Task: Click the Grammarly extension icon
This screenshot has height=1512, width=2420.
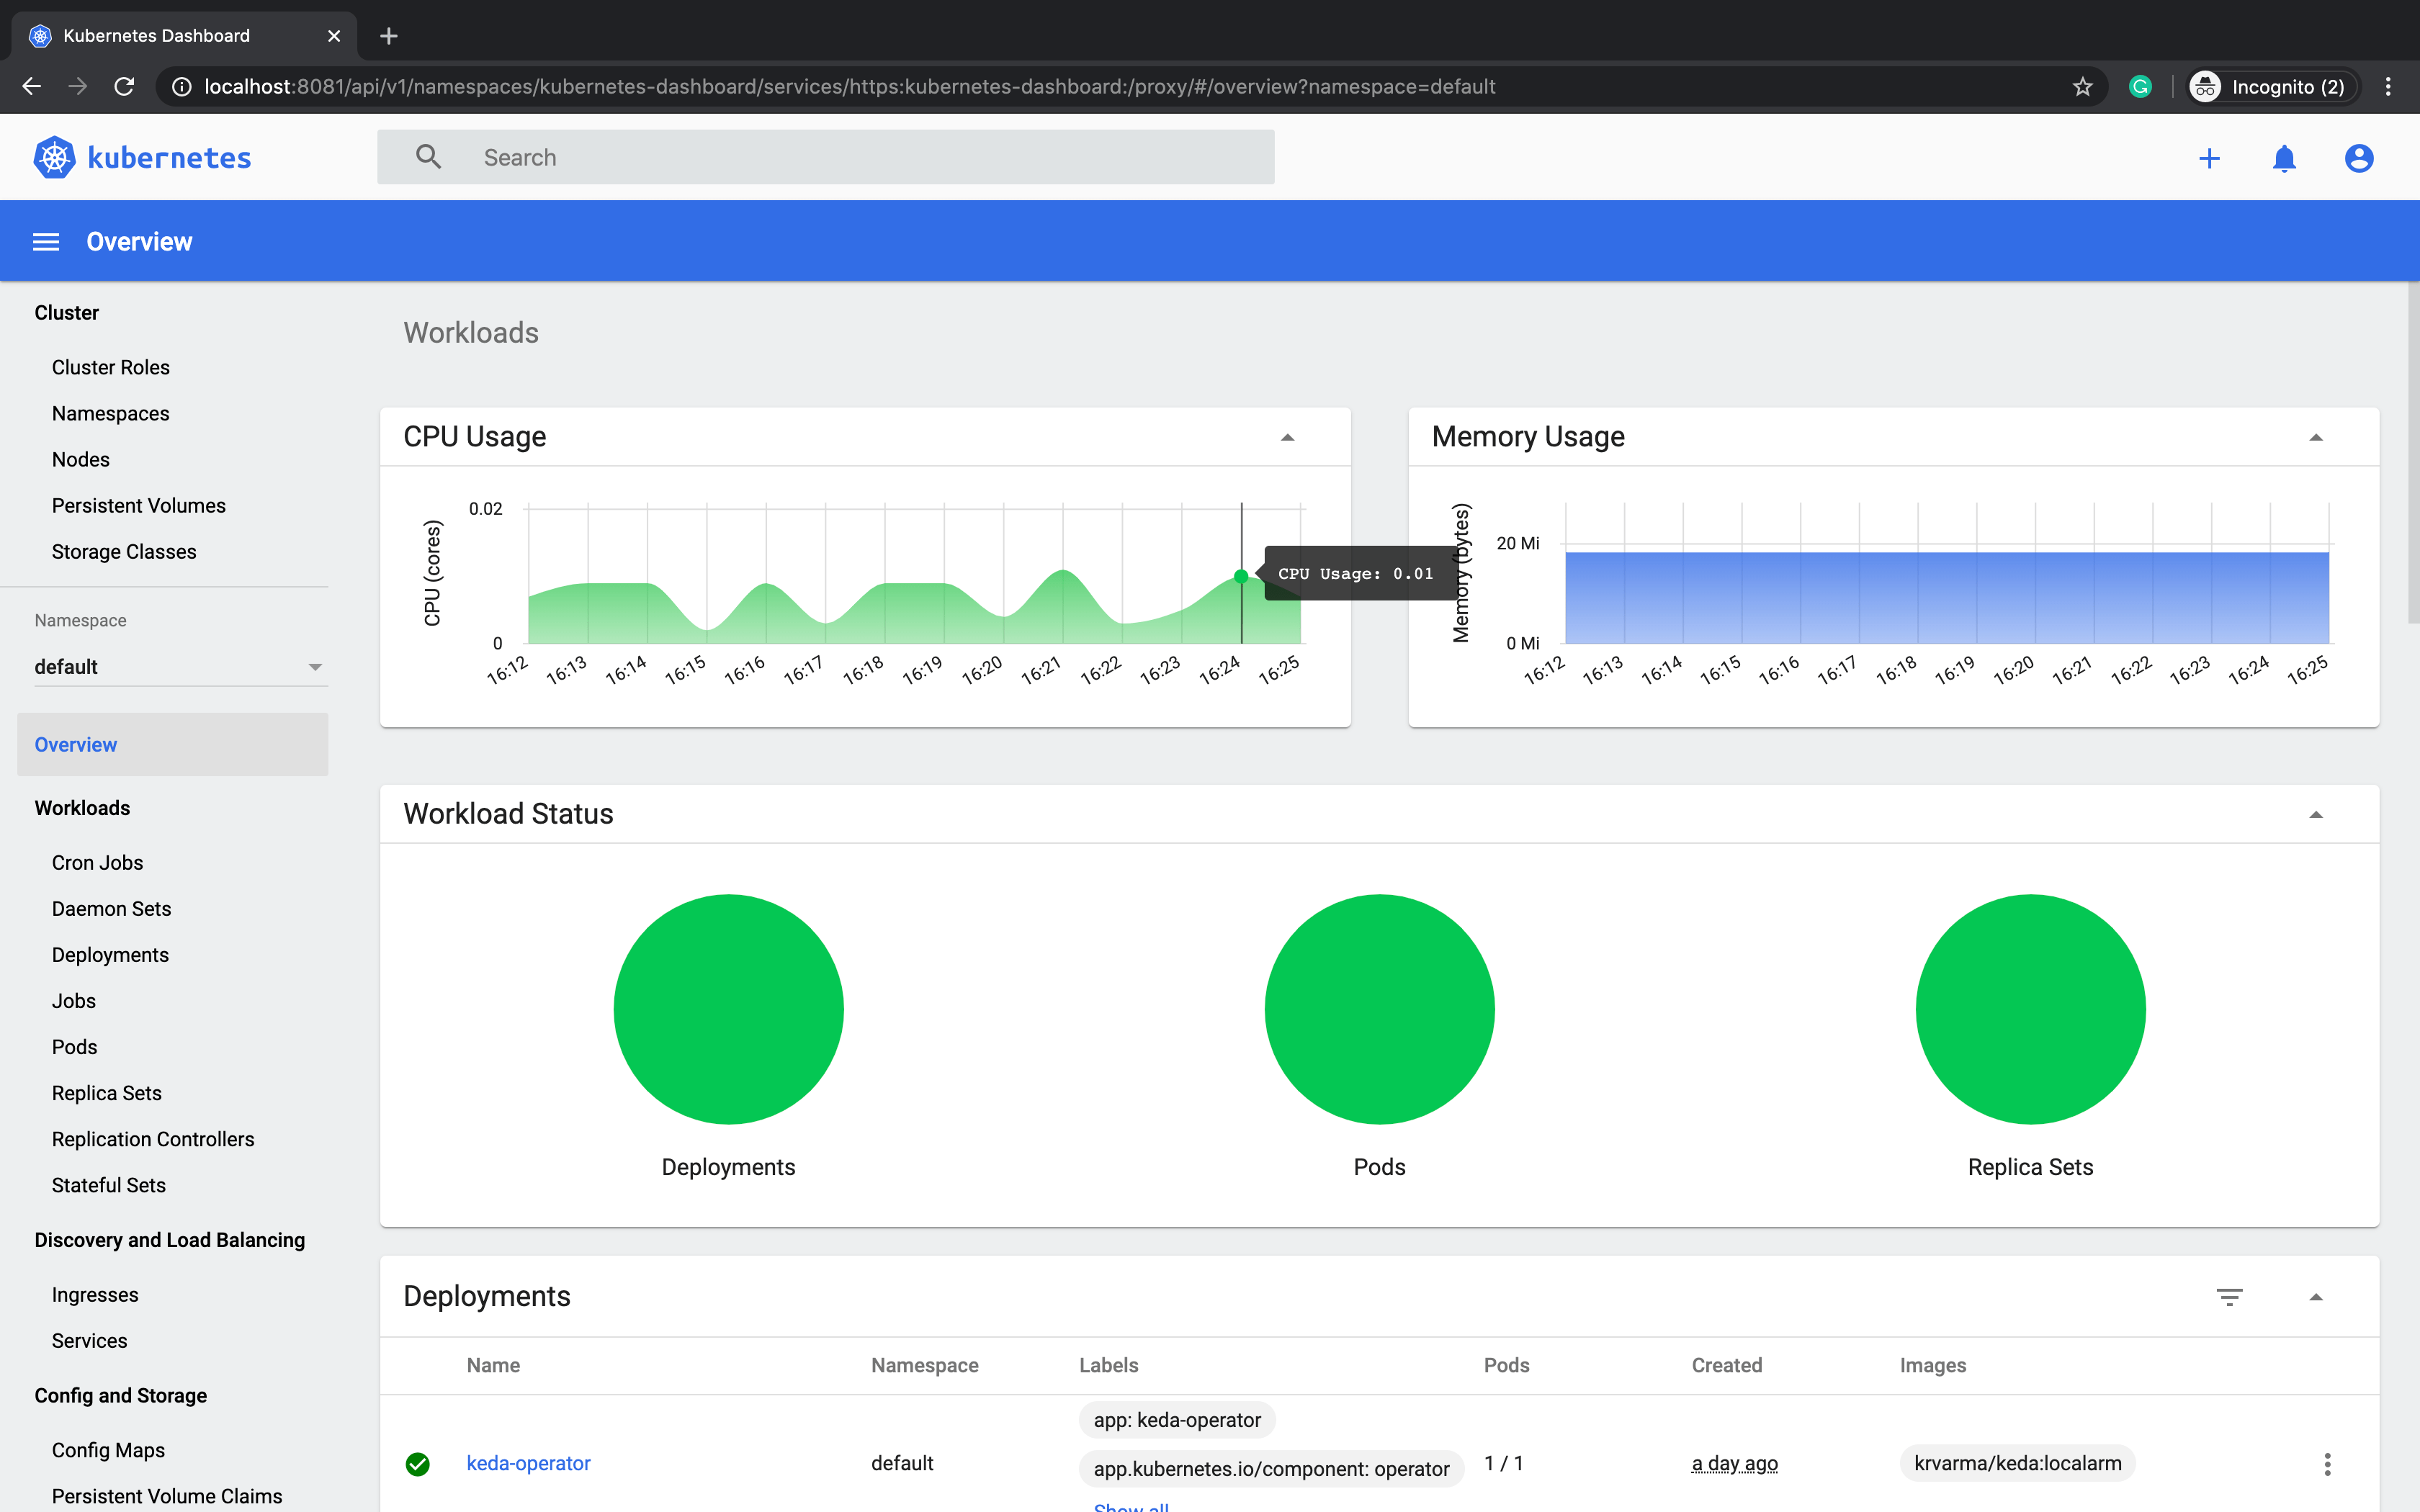Action: point(2141,86)
